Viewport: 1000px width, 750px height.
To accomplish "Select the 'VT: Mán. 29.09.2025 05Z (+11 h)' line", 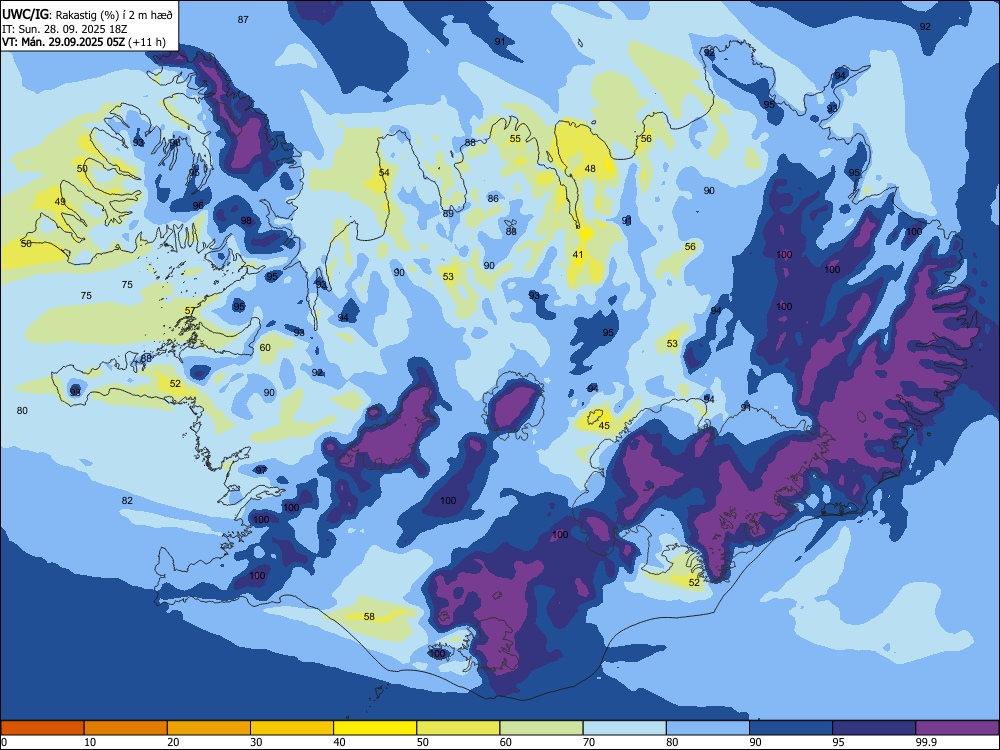I will pyautogui.click(x=84, y=42).
